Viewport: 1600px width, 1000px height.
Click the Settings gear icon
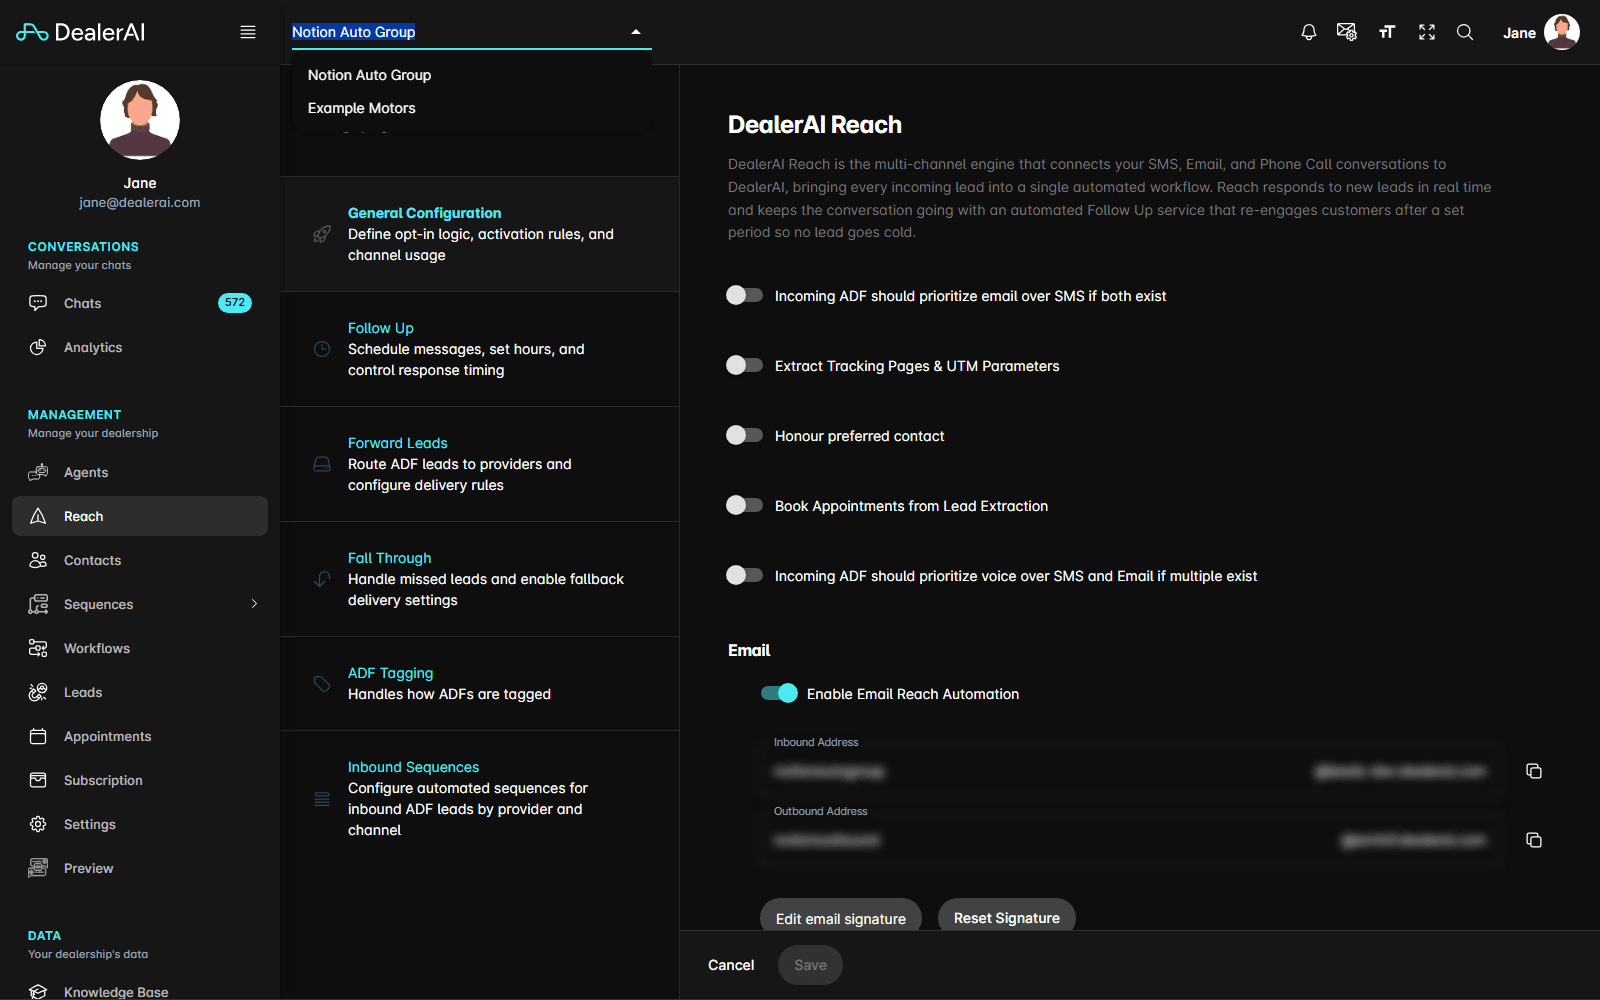[38, 824]
